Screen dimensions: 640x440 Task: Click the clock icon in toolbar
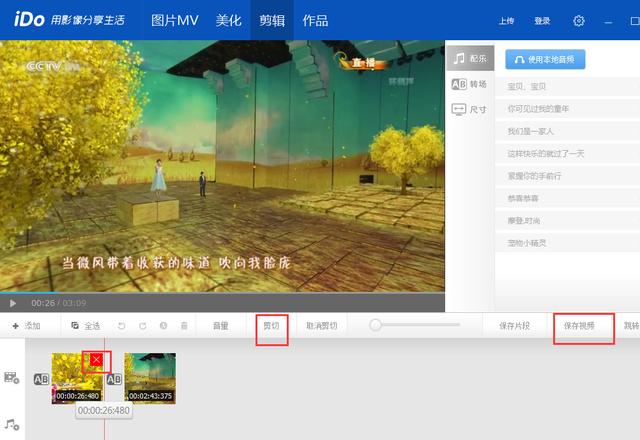point(163,326)
